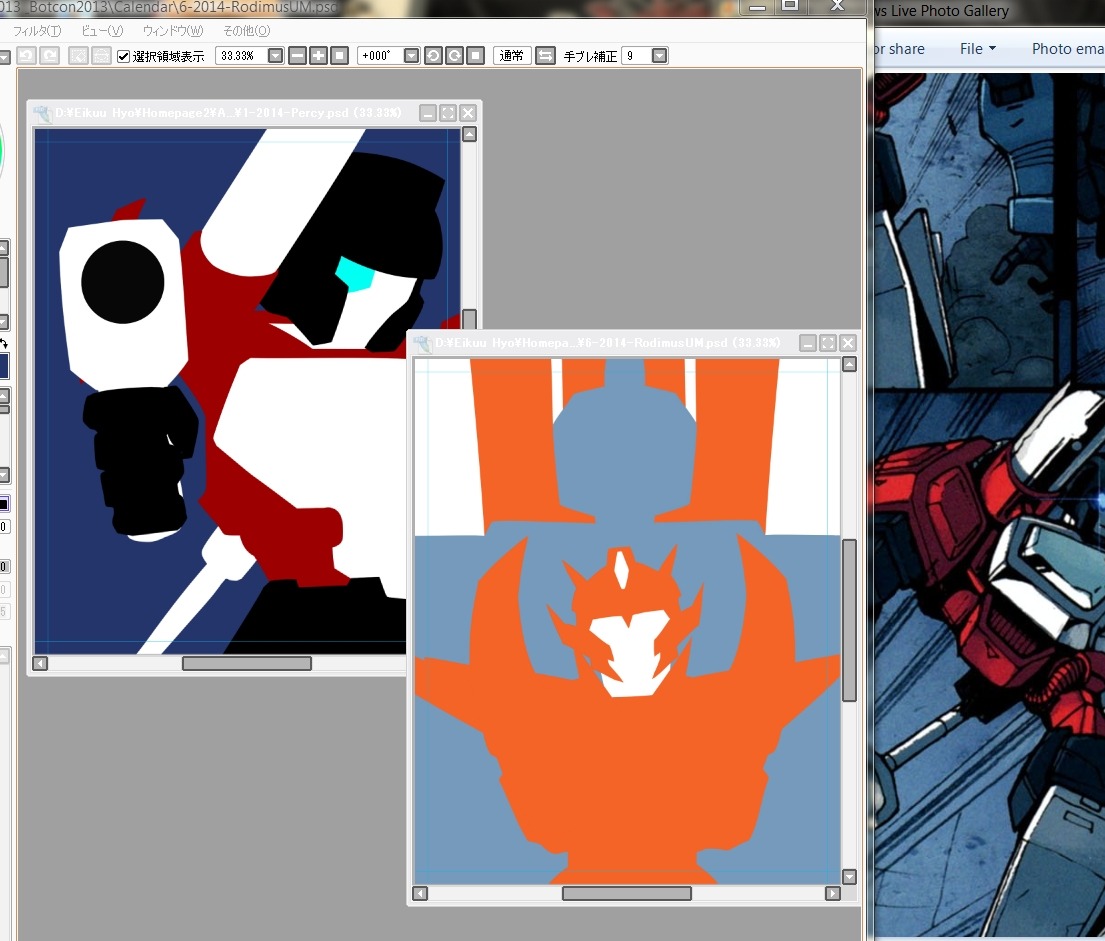Open the 手ブレ補正 stabilizer dropdown
The height and width of the screenshot is (941, 1105).
coord(660,56)
